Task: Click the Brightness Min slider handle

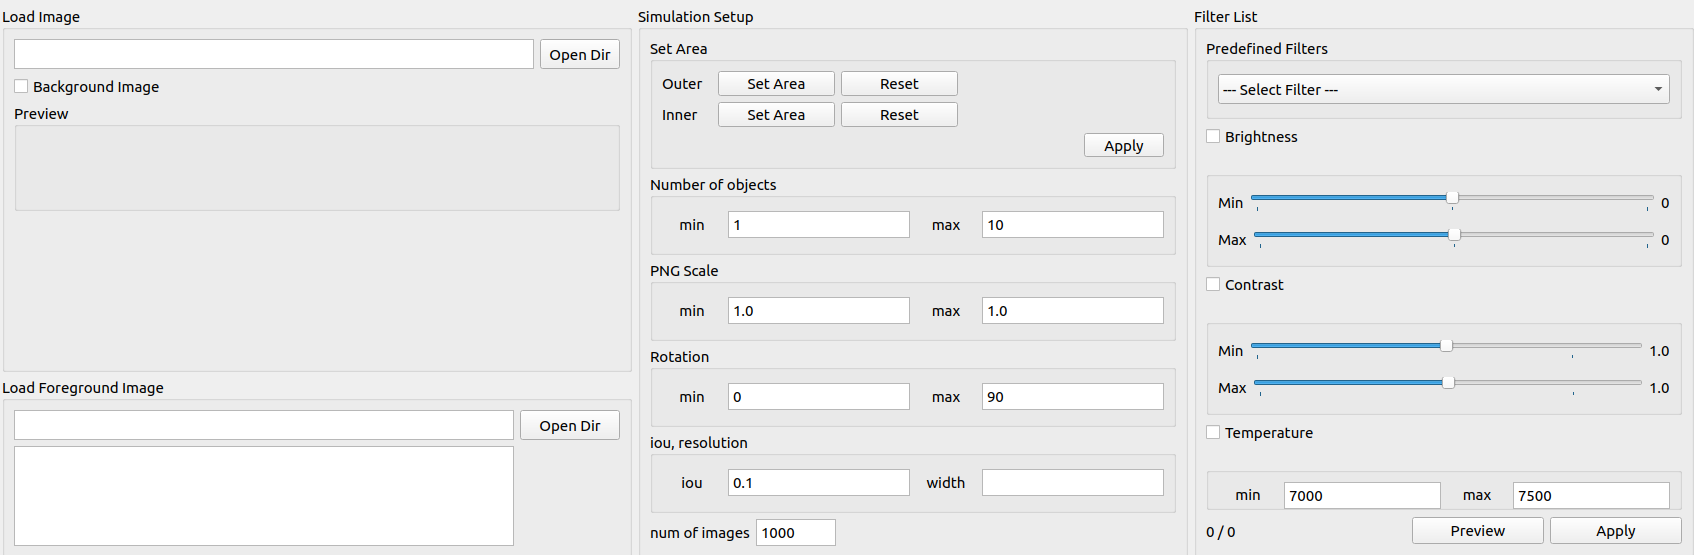Action: (1452, 198)
